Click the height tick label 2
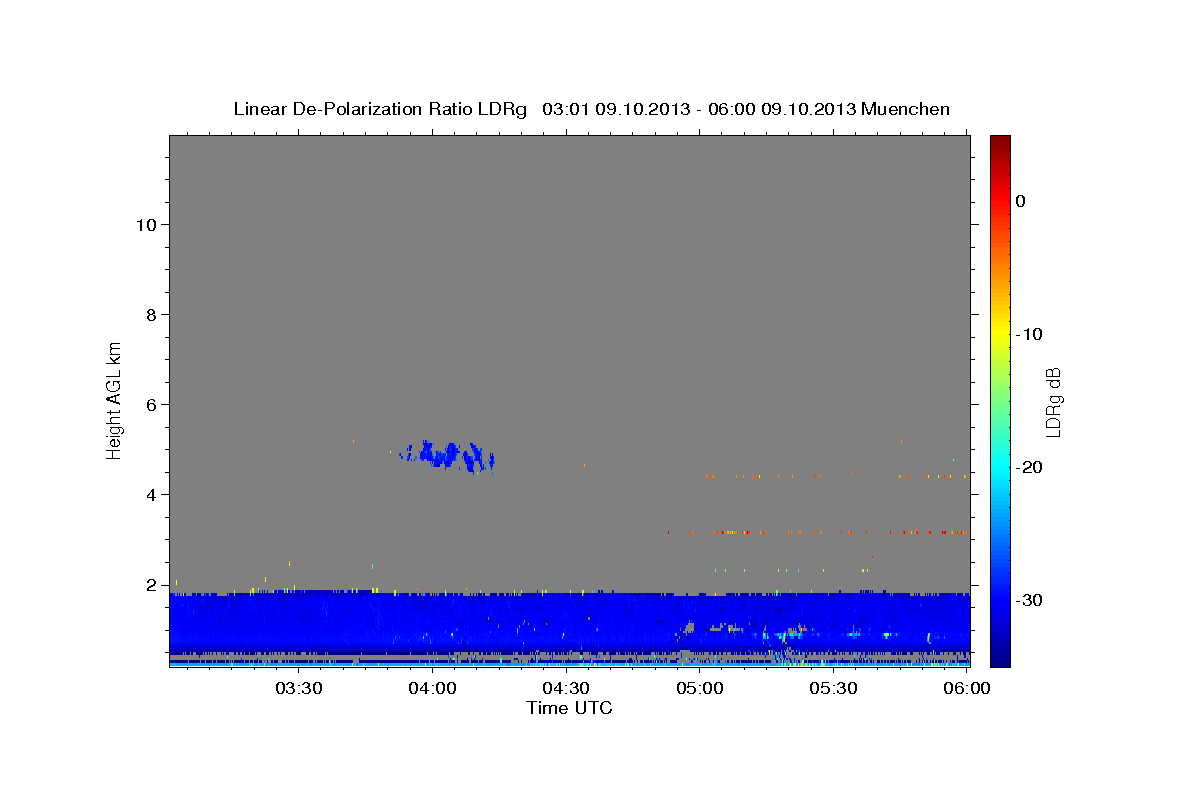This screenshot has height=800, width=1200. (x=151, y=585)
